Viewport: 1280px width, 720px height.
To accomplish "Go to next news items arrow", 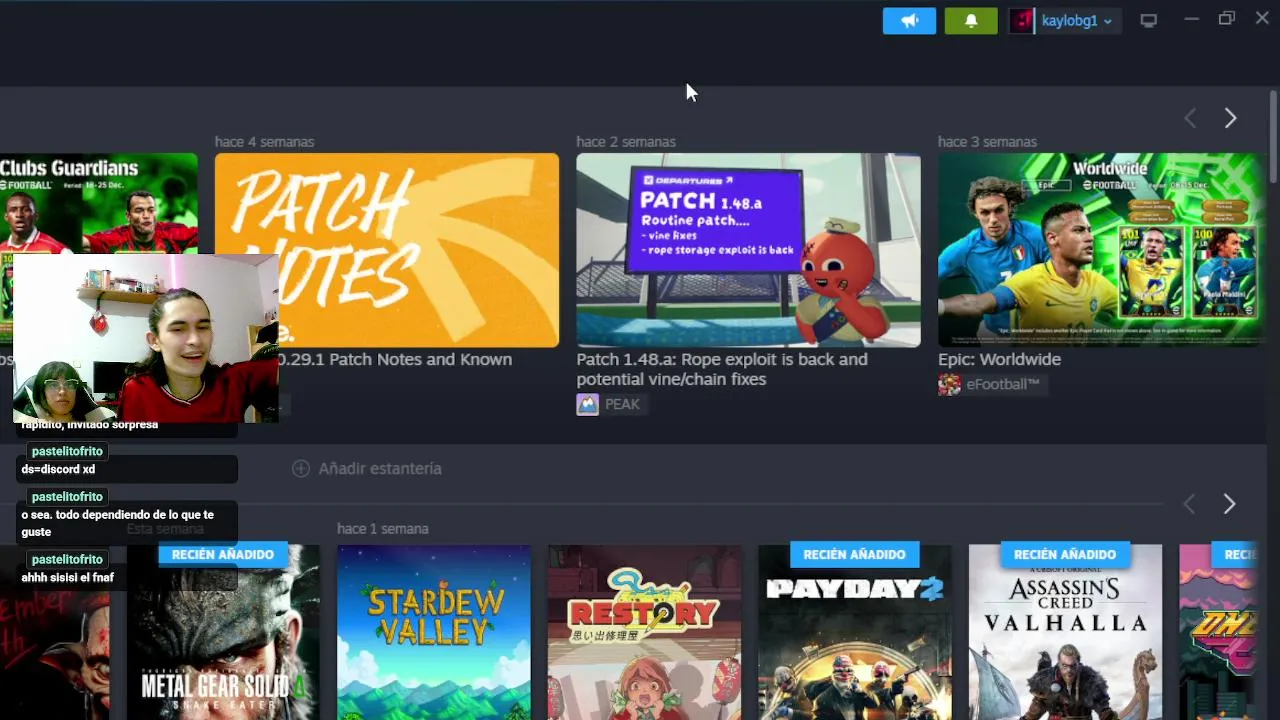I will click(1230, 118).
